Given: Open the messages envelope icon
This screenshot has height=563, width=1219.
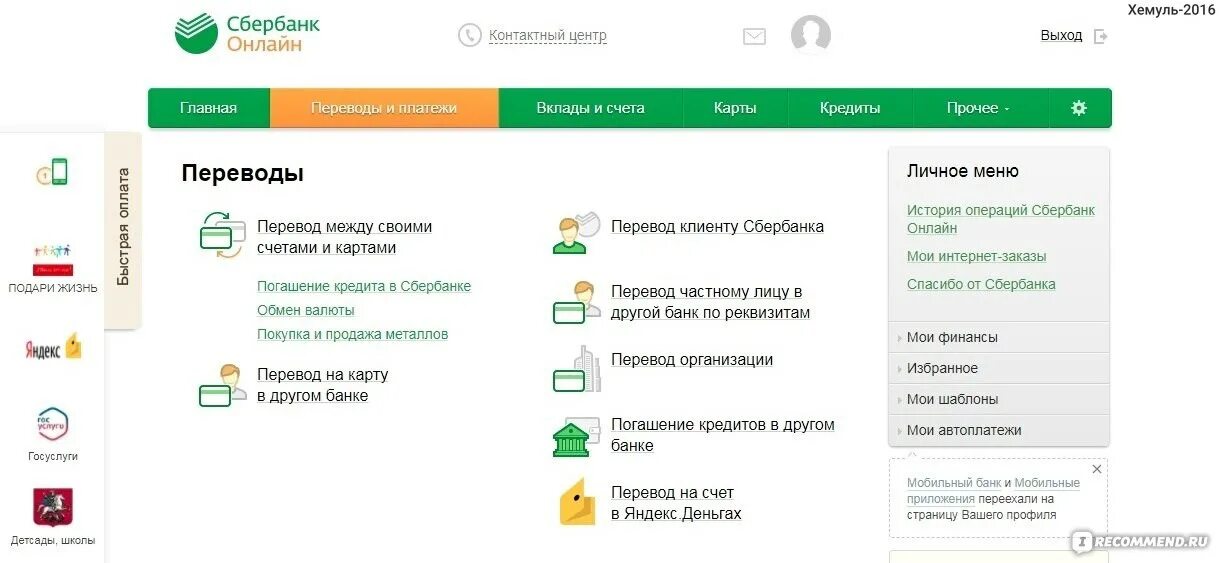Looking at the screenshot, I should pyautogui.click(x=754, y=36).
